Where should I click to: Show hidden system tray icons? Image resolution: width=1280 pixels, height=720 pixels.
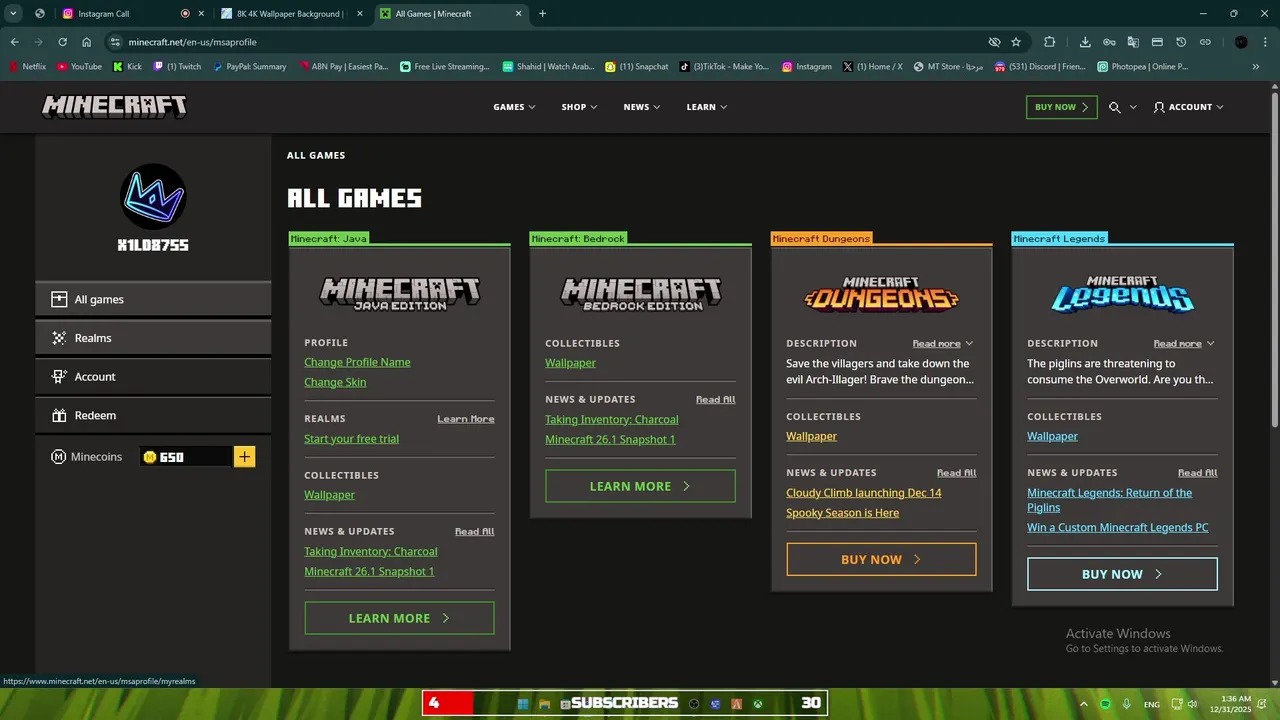(1084, 704)
